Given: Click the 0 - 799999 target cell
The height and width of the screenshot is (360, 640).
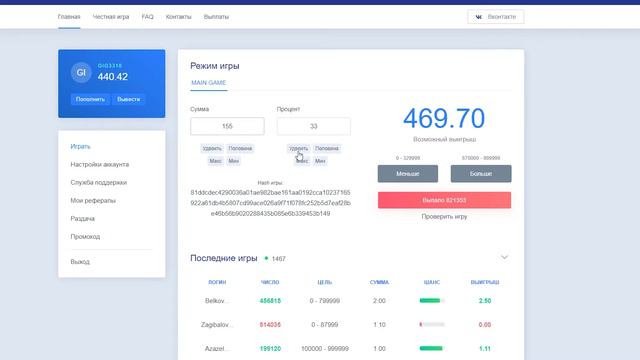Looking at the screenshot, I should (325, 301).
